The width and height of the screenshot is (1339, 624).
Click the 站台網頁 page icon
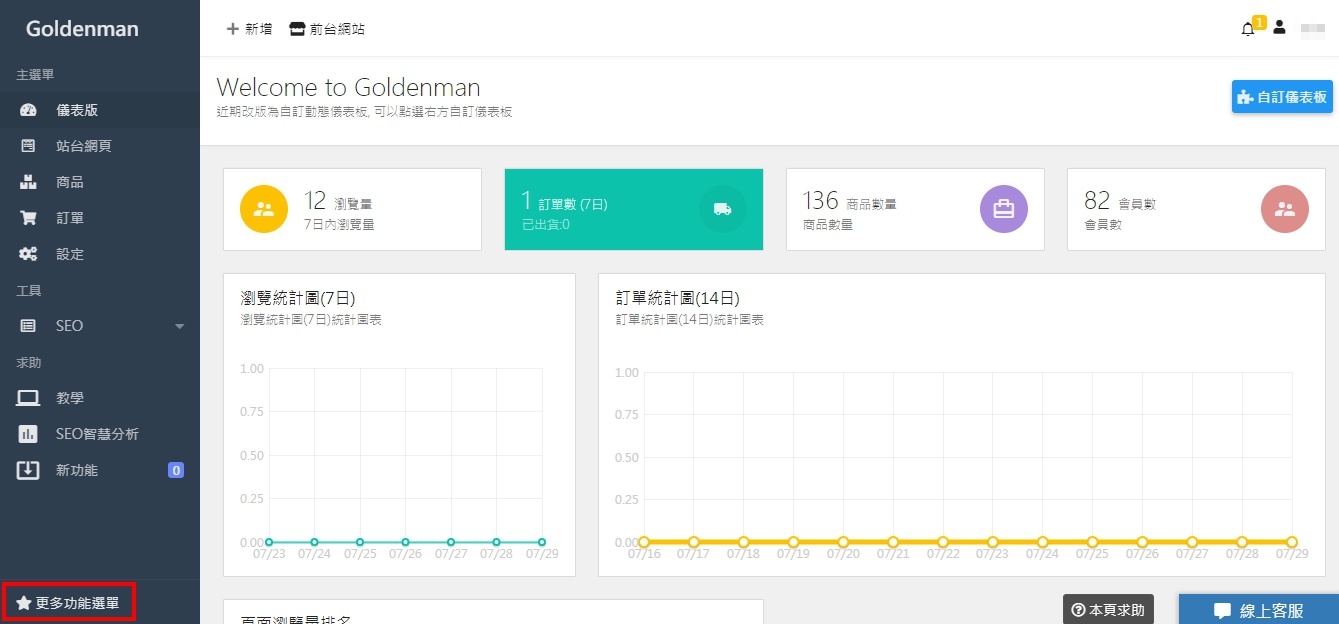point(28,146)
